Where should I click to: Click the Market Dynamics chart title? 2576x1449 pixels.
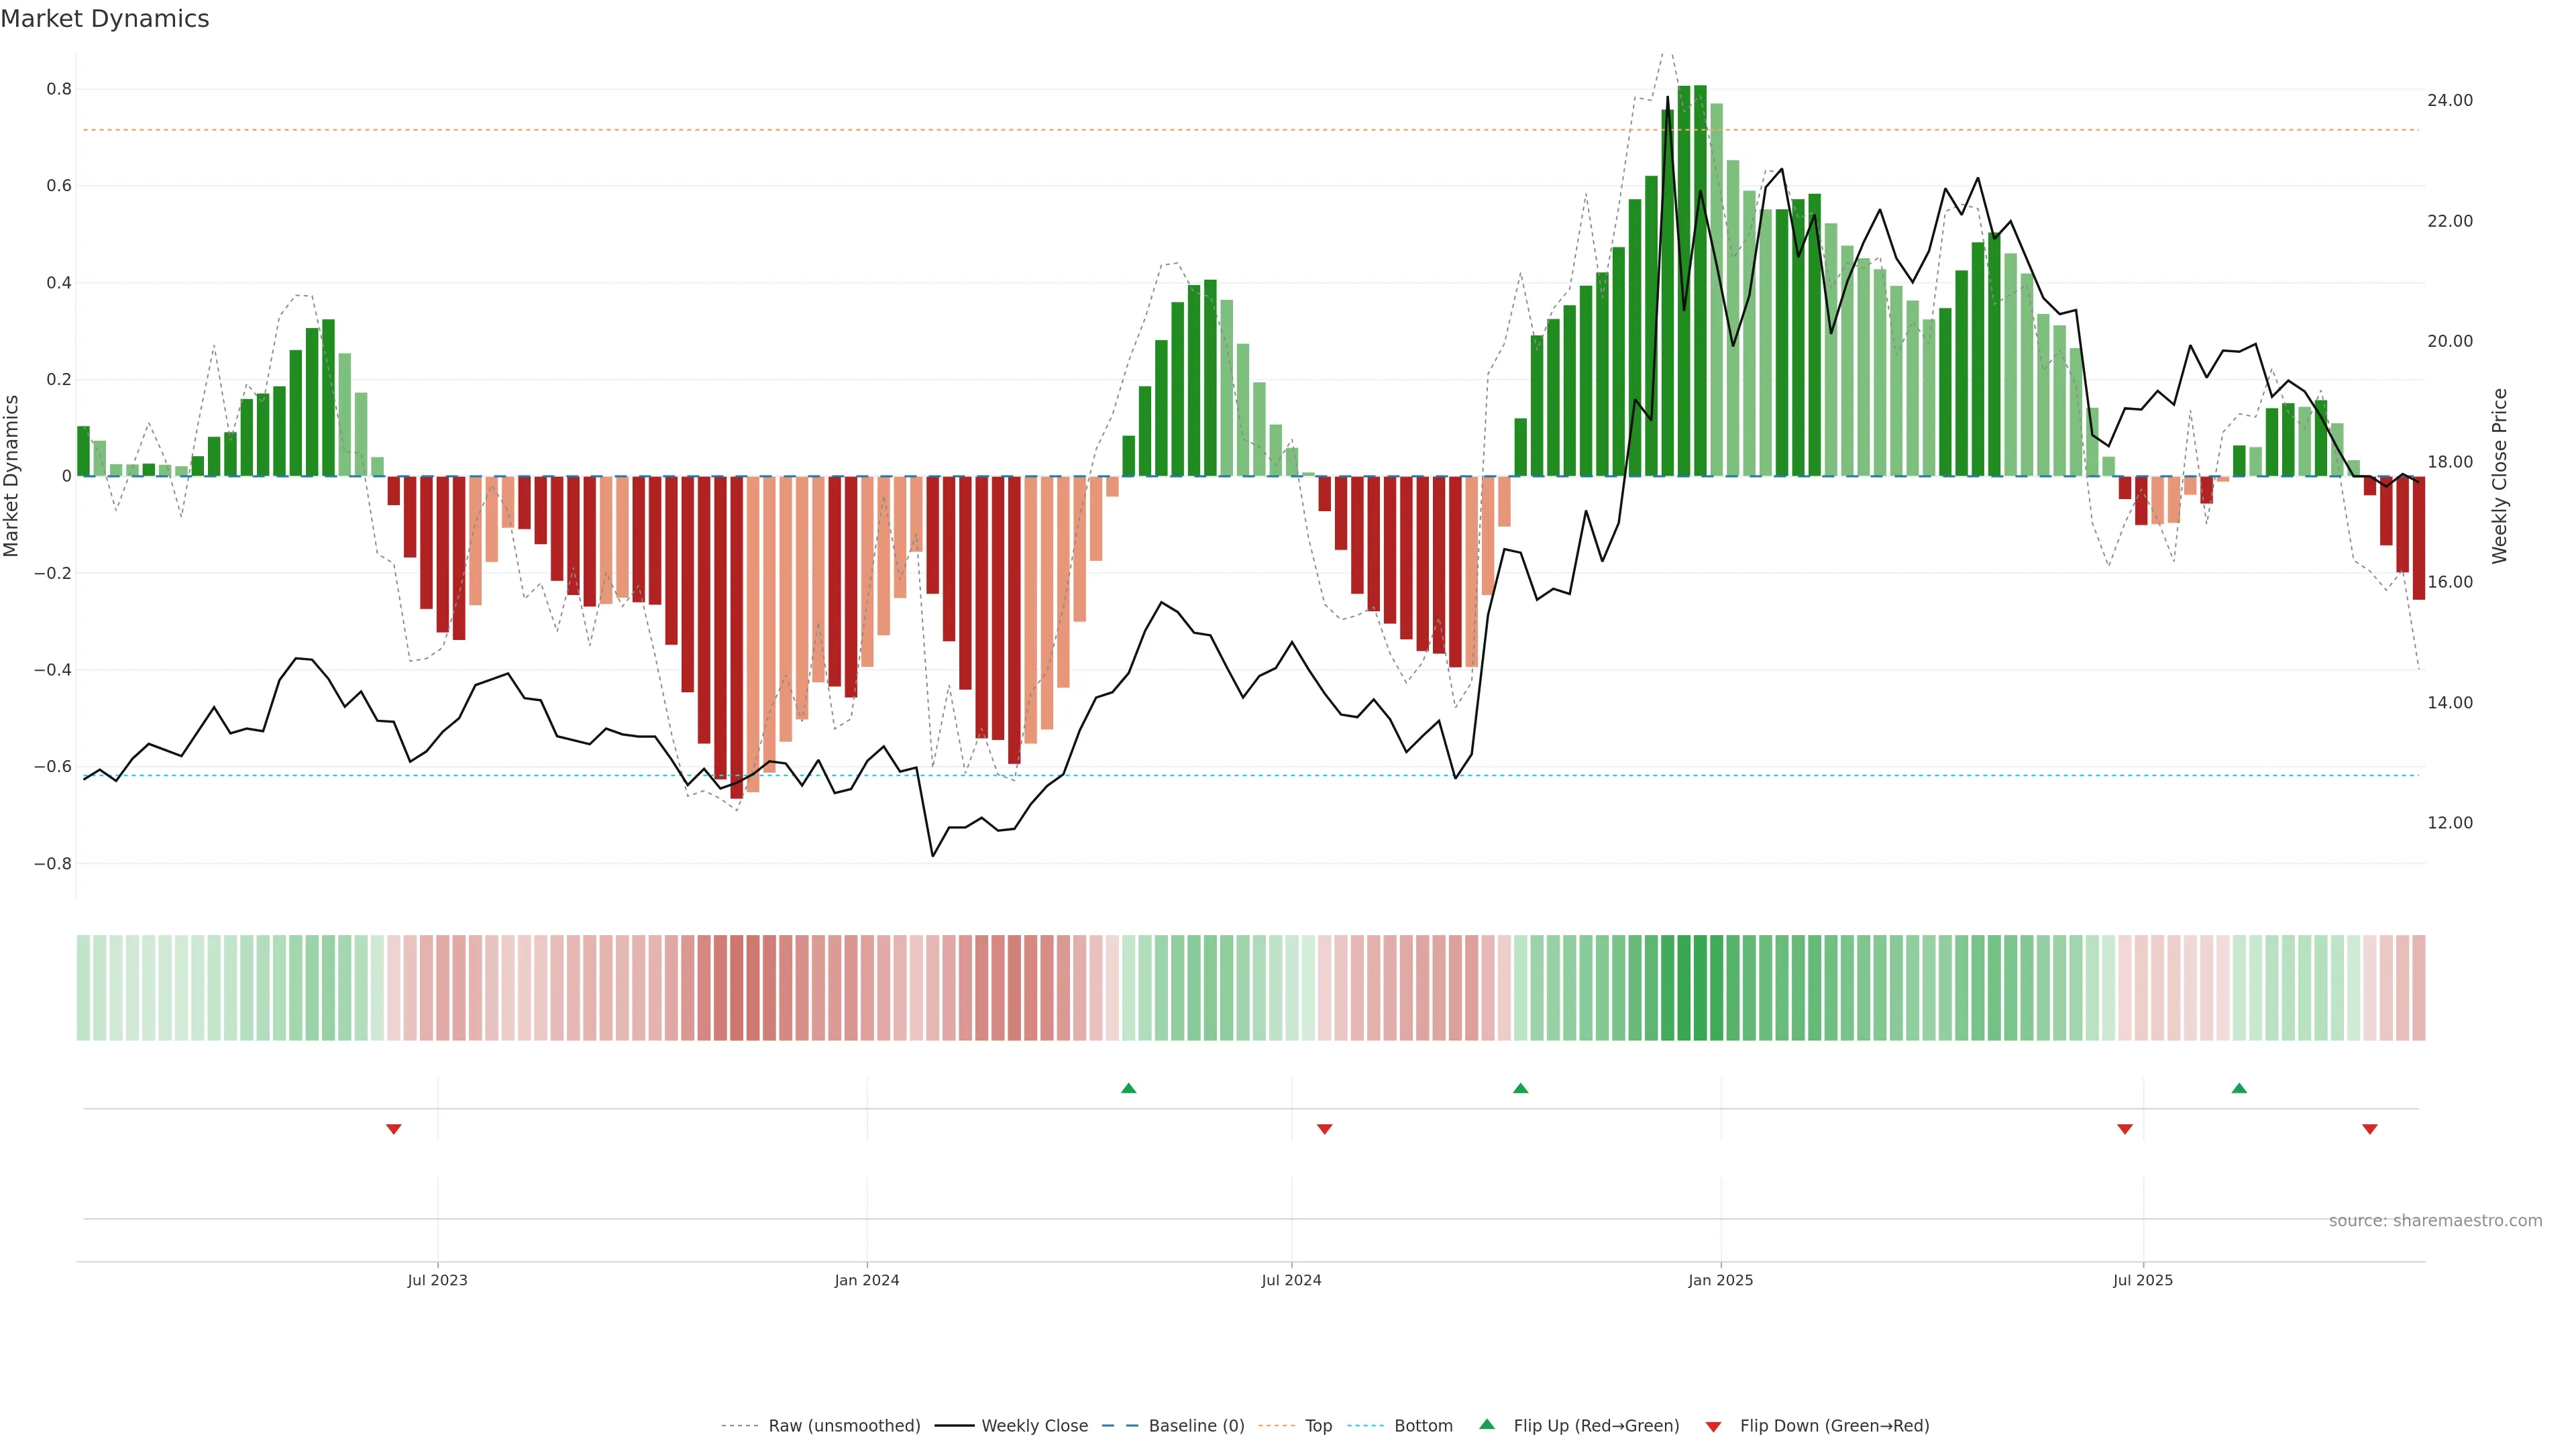(105, 19)
